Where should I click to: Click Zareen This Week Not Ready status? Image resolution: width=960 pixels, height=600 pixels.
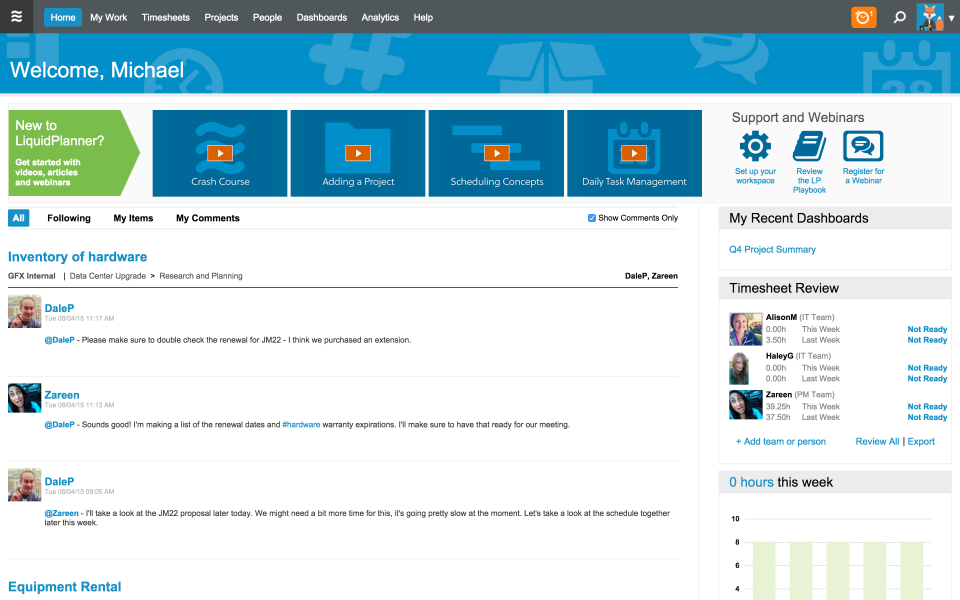click(x=927, y=407)
